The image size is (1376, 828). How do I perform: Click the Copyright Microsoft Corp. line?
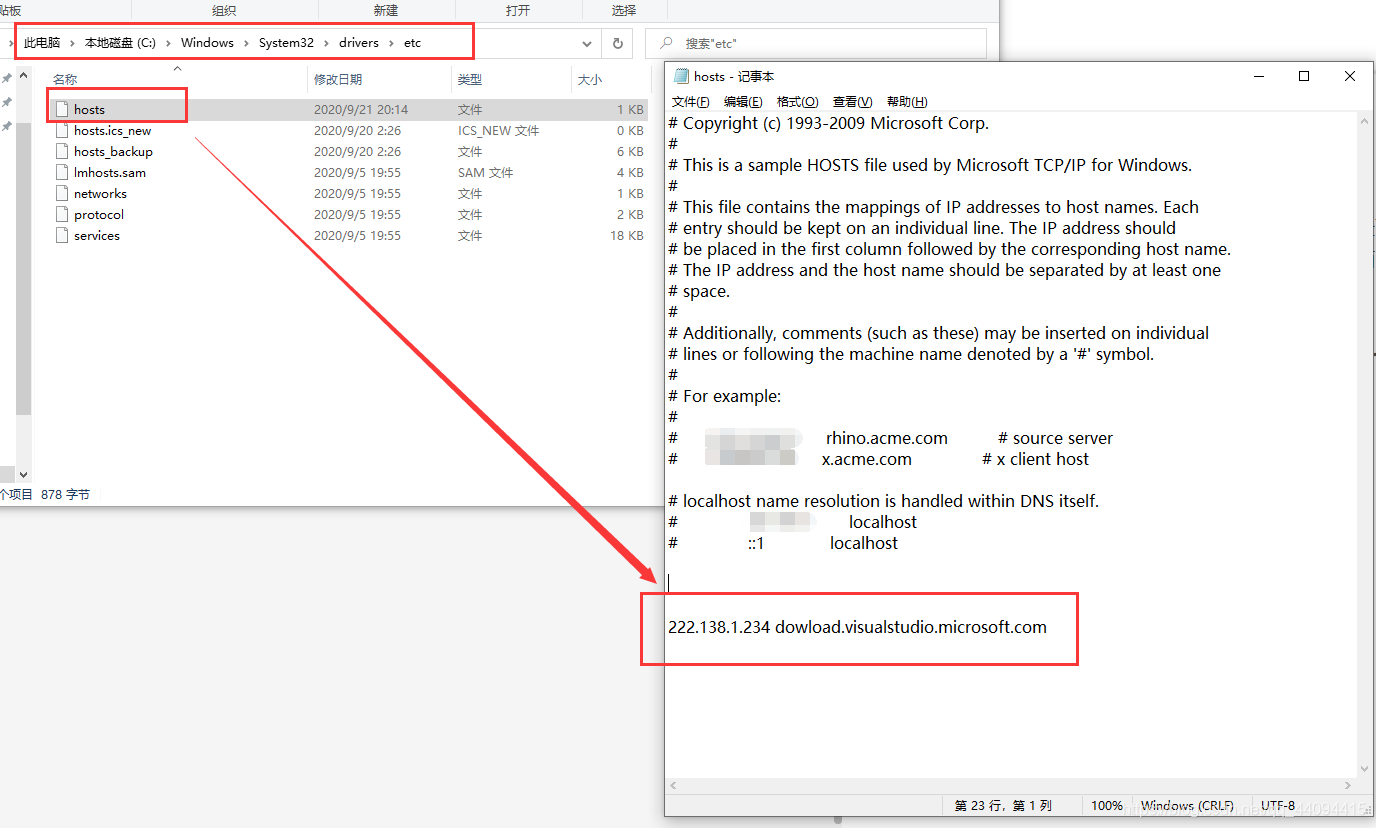pyautogui.click(x=828, y=123)
